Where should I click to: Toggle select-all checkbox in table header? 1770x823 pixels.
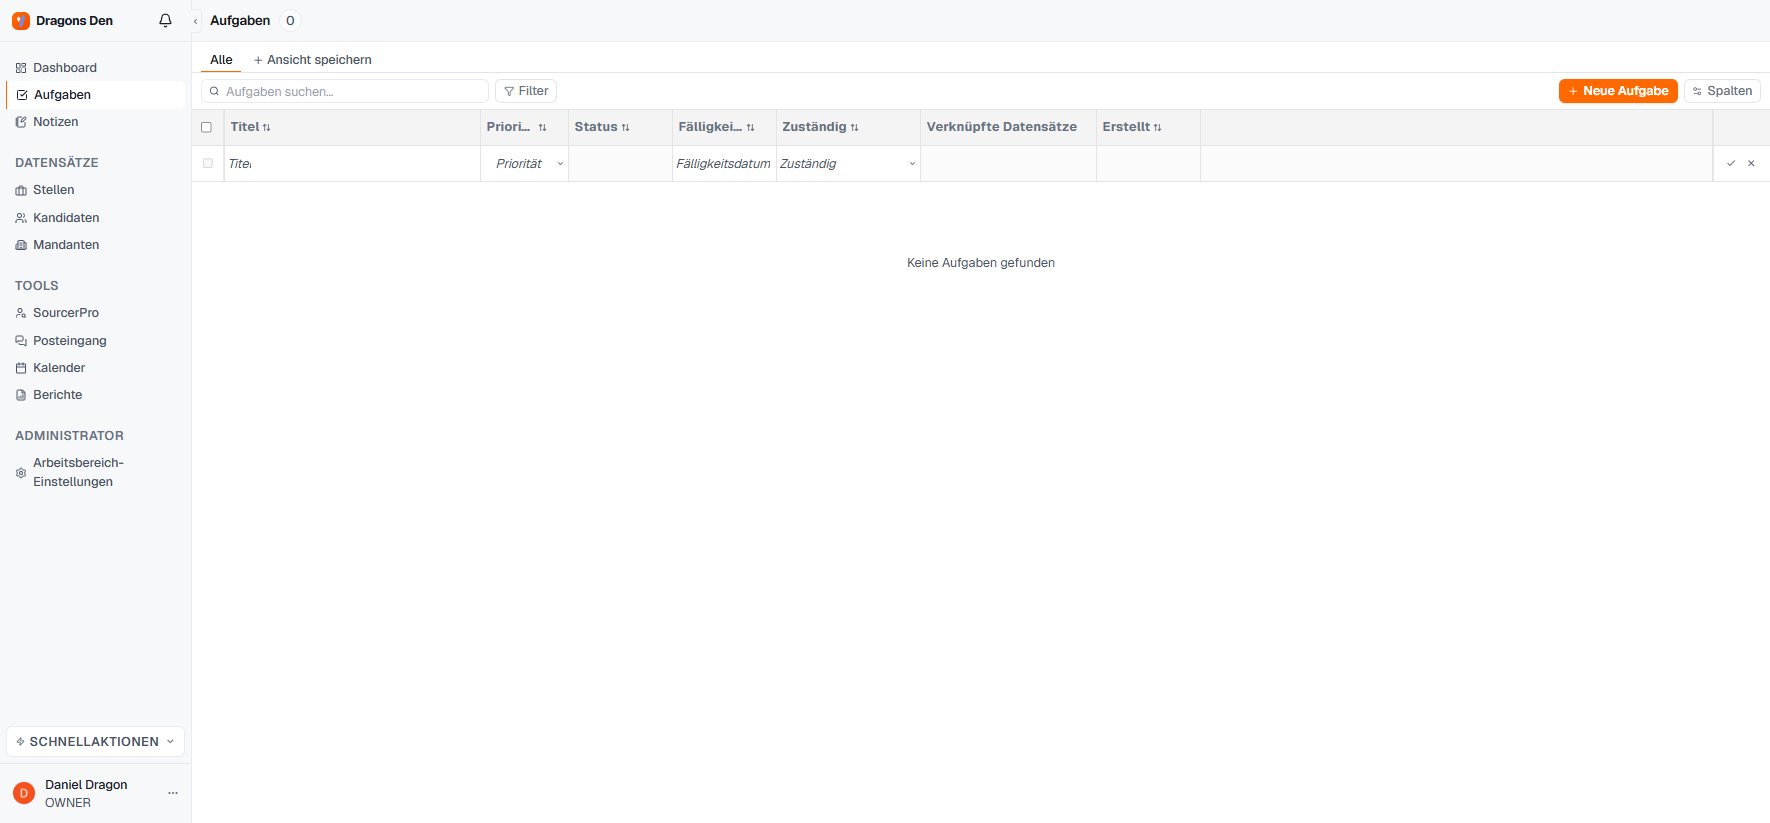click(x=207, y=127)
